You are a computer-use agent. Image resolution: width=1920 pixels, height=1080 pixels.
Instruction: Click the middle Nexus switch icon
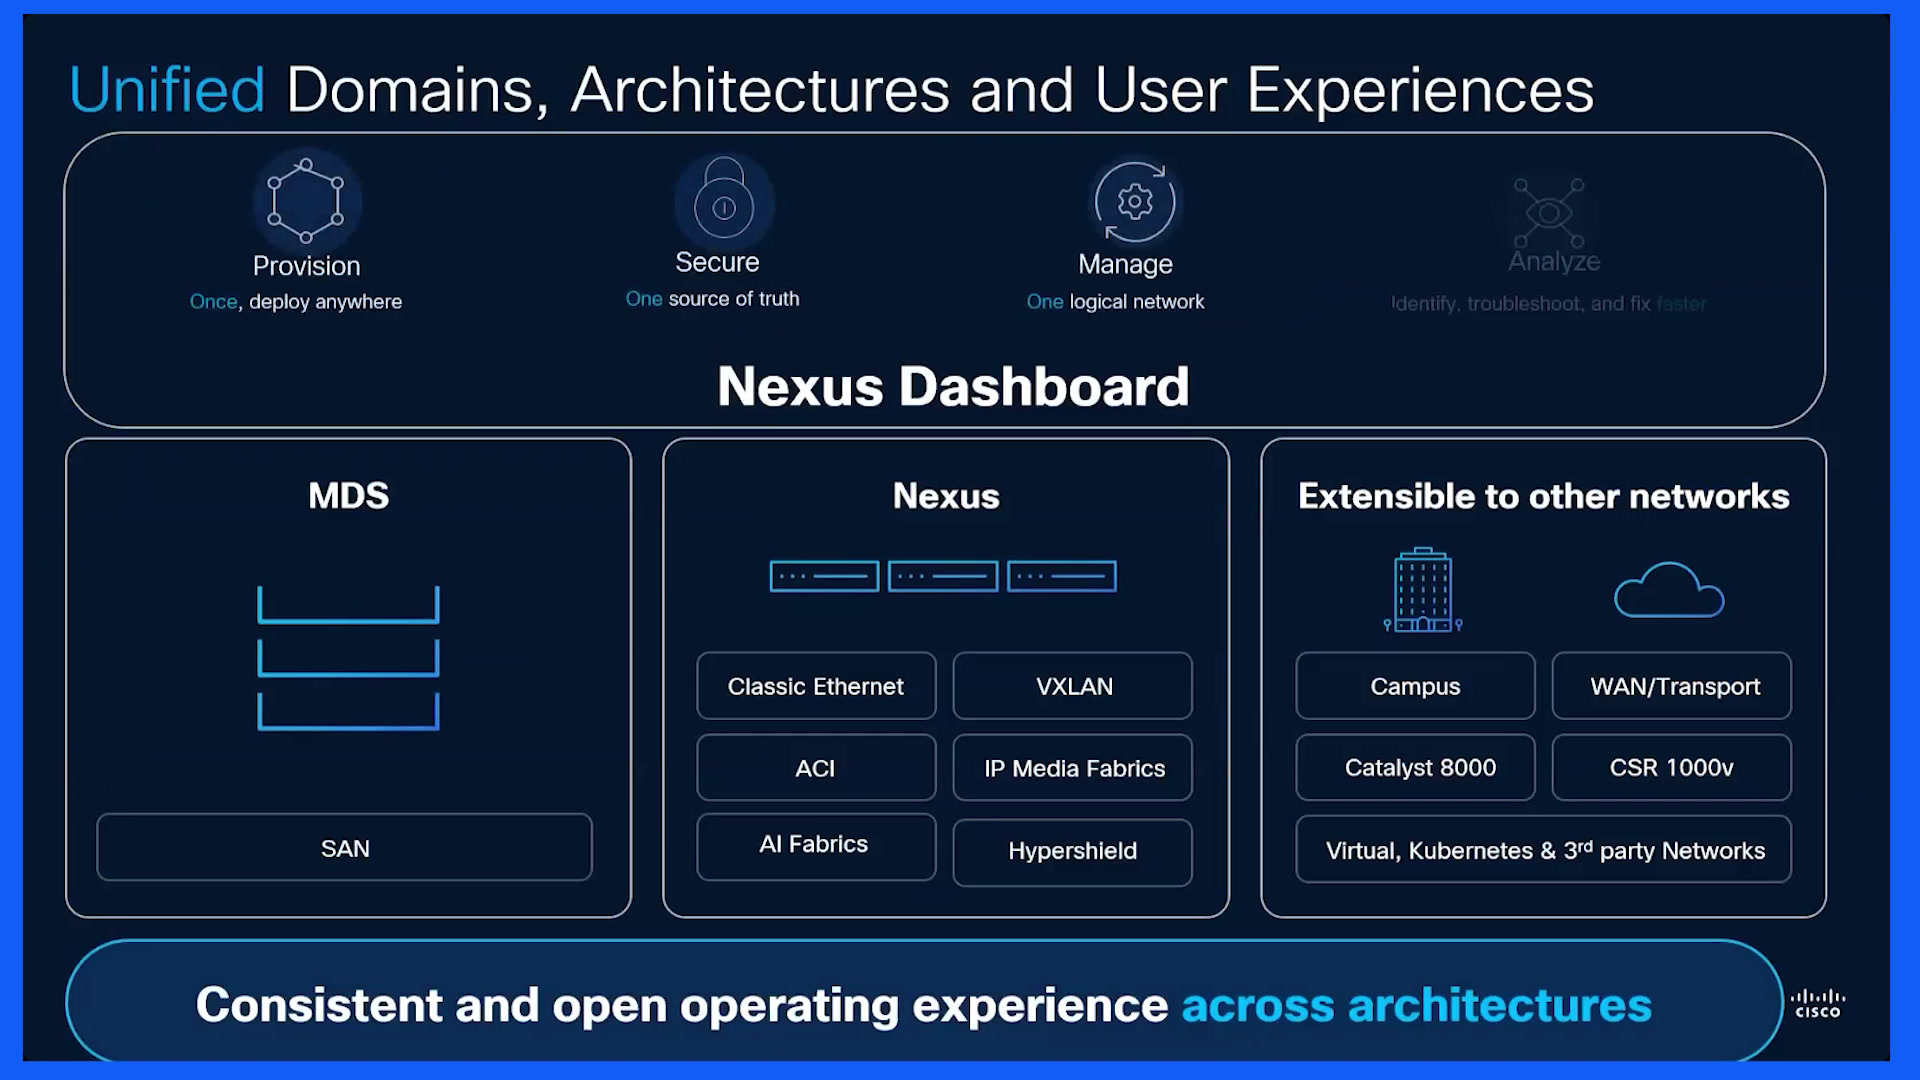(x=943, y=576)
